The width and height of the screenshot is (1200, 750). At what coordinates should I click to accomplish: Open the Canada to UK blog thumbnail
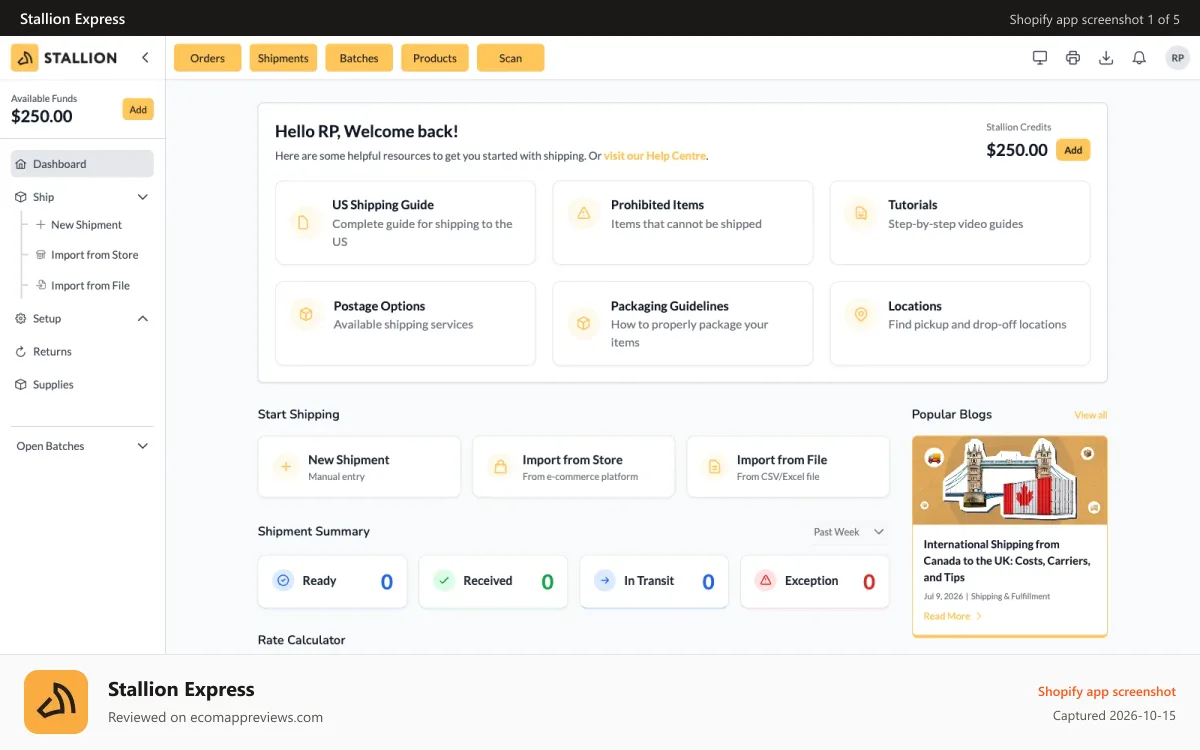pos(1010,480)
